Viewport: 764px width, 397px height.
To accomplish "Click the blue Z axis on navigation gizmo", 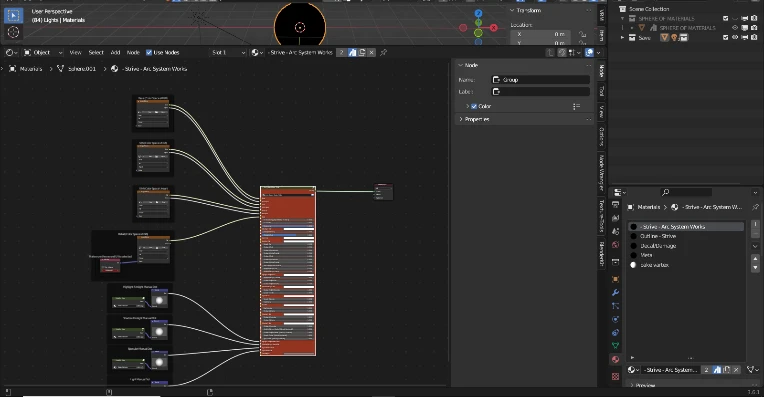I will (478, 13).
